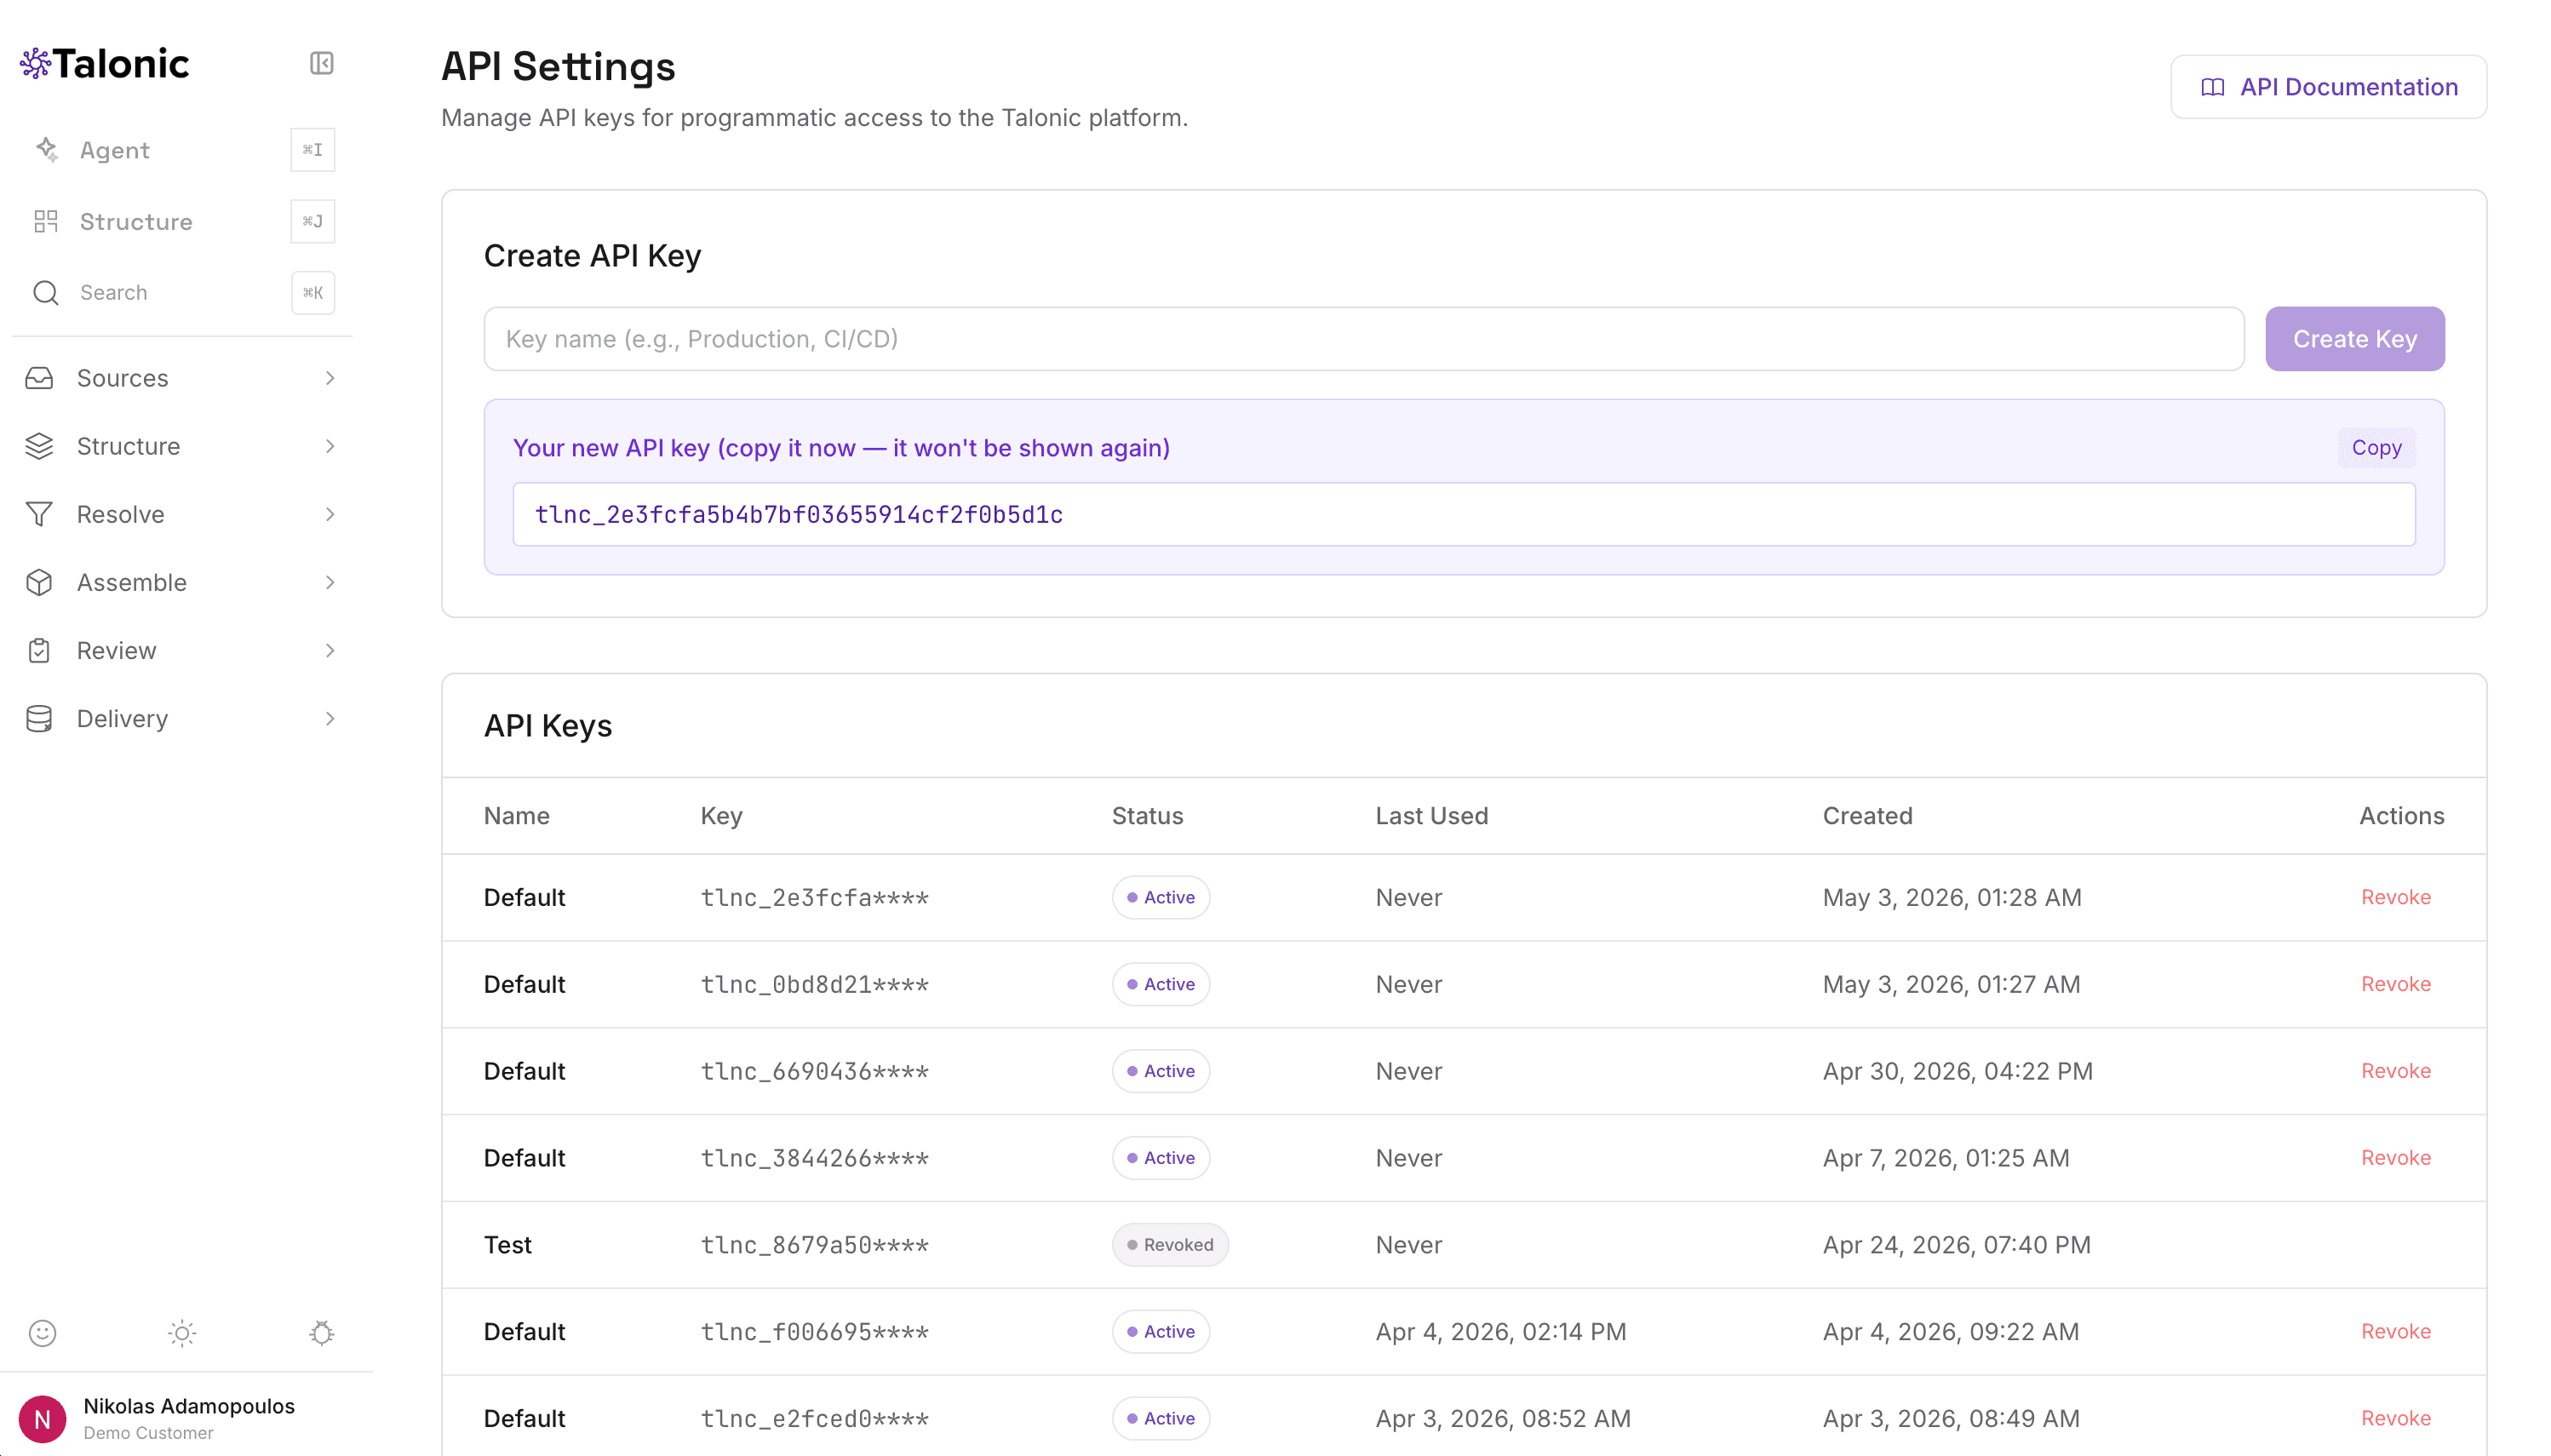
Task: Click the Name column header
Action: click(516, 816)
